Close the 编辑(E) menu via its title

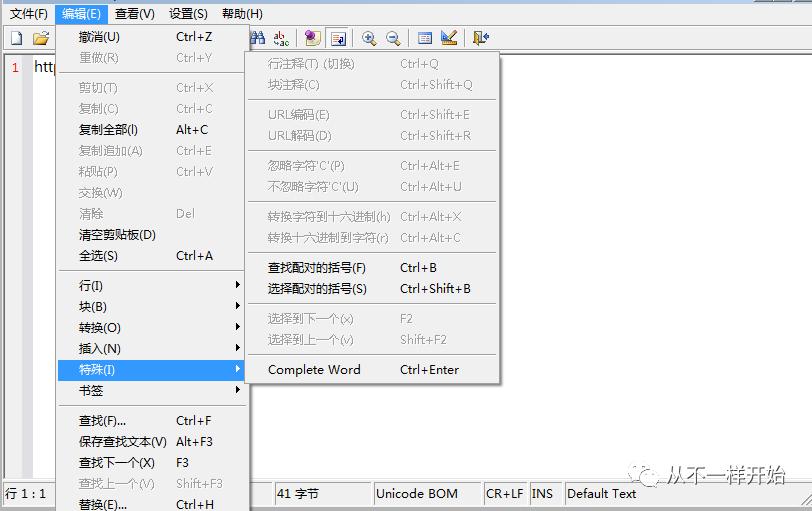point(81,14)
